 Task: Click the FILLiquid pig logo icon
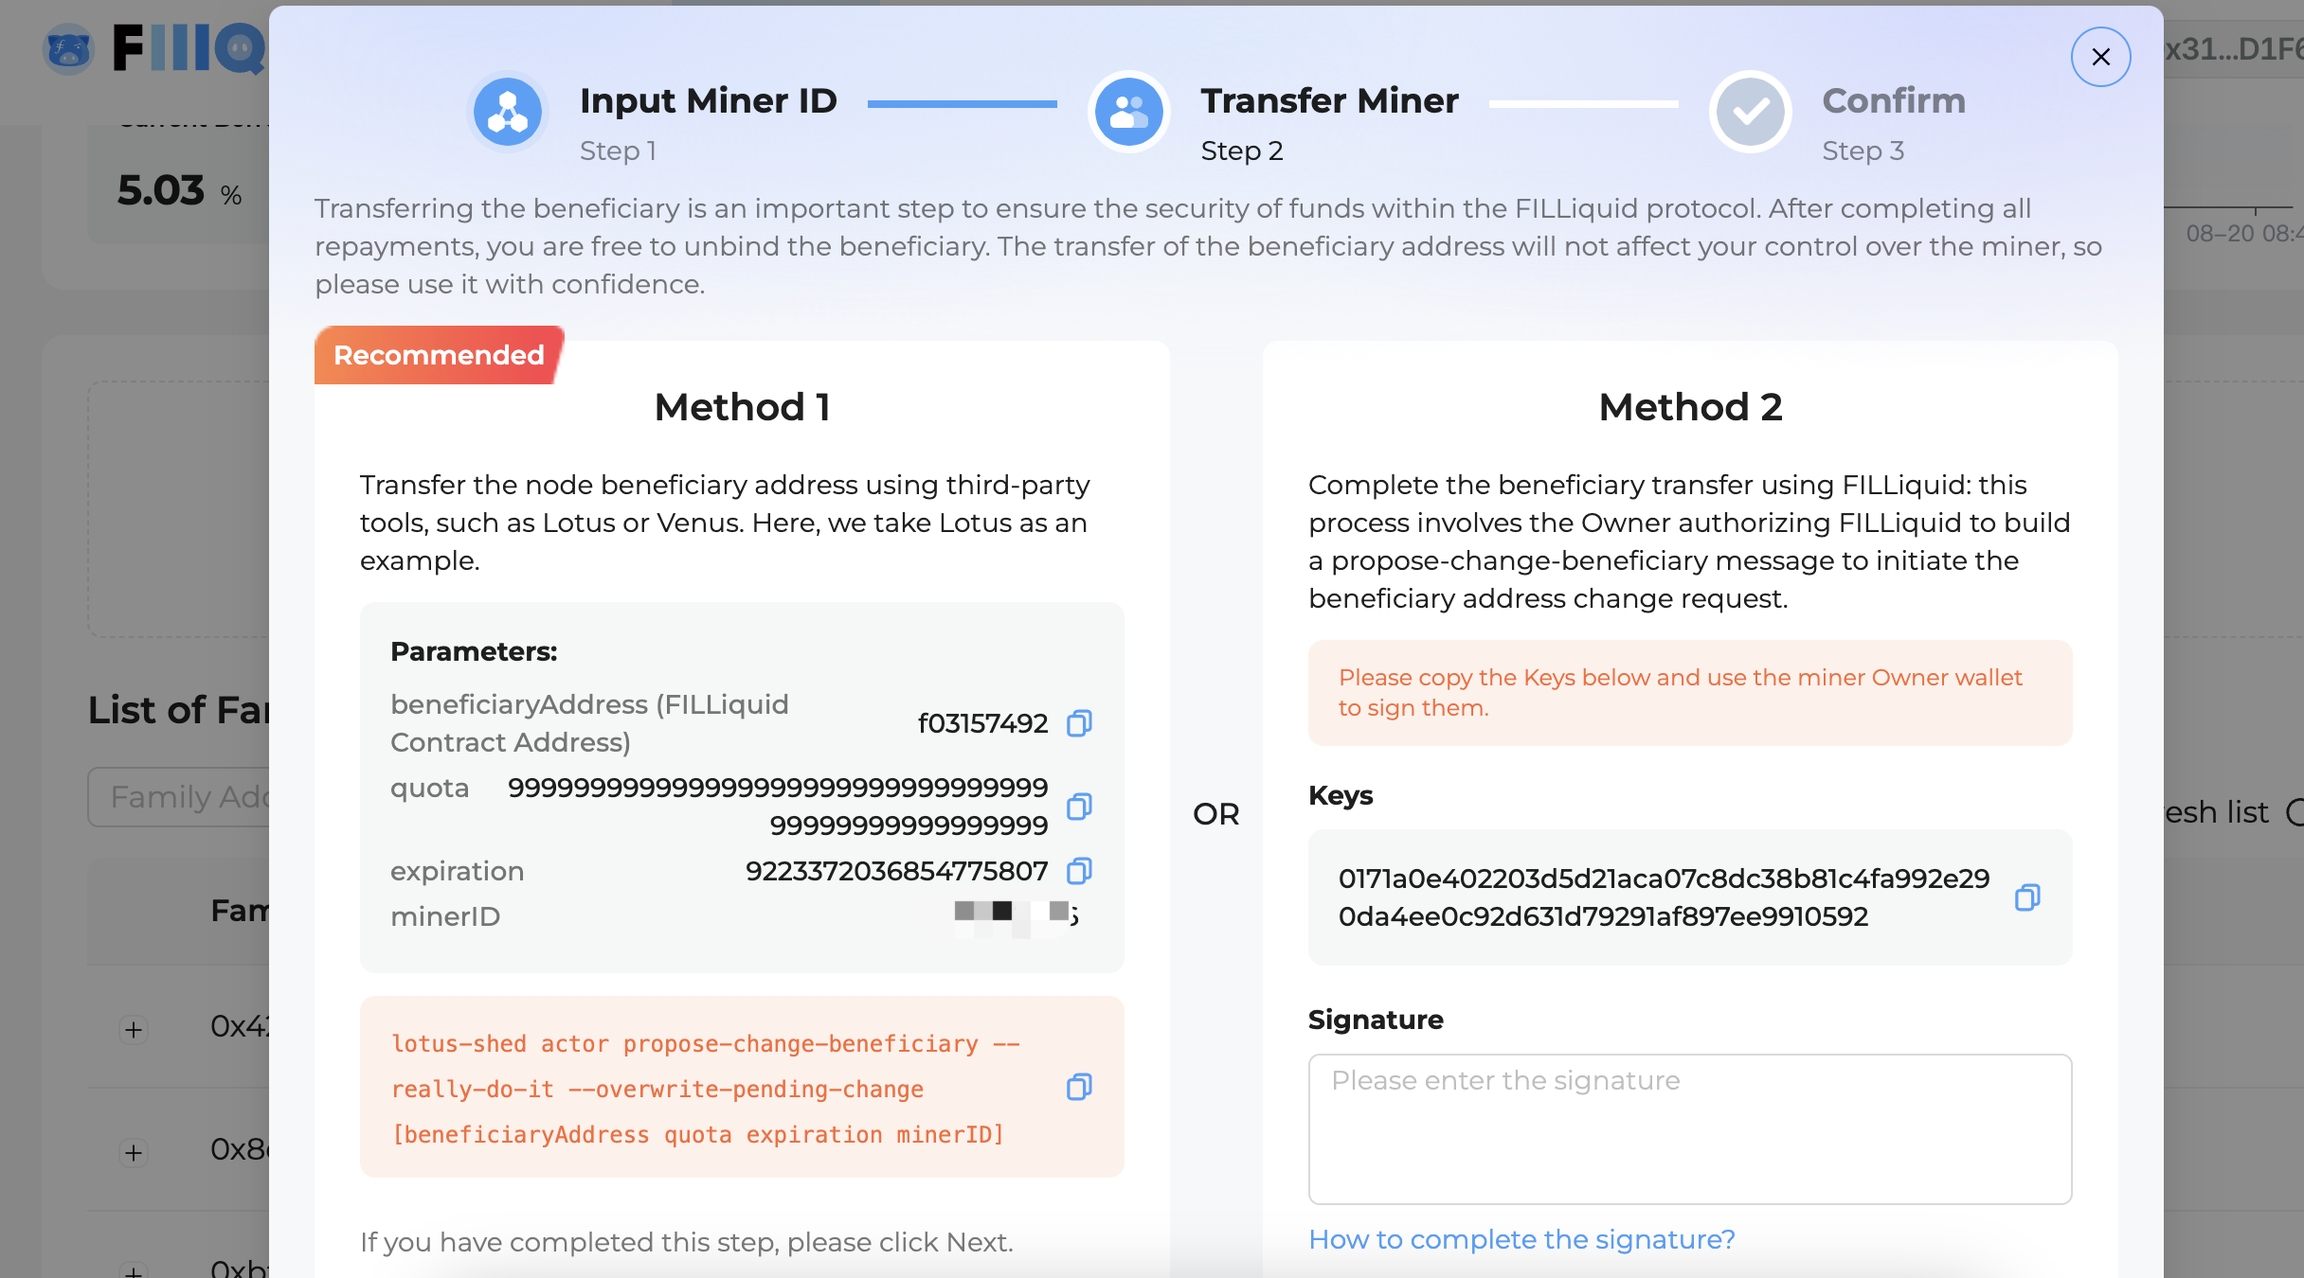coord(68,50)
